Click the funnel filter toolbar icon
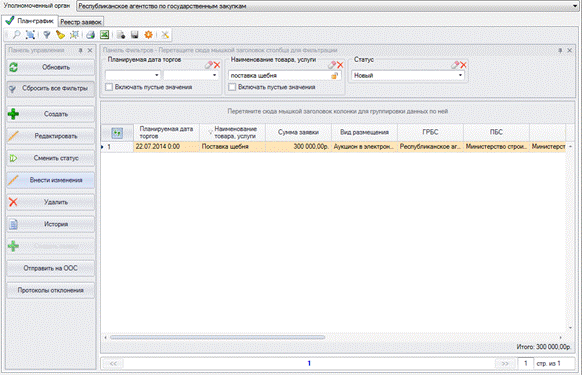Viewport: 582px width, 375px height. (47, 35)
